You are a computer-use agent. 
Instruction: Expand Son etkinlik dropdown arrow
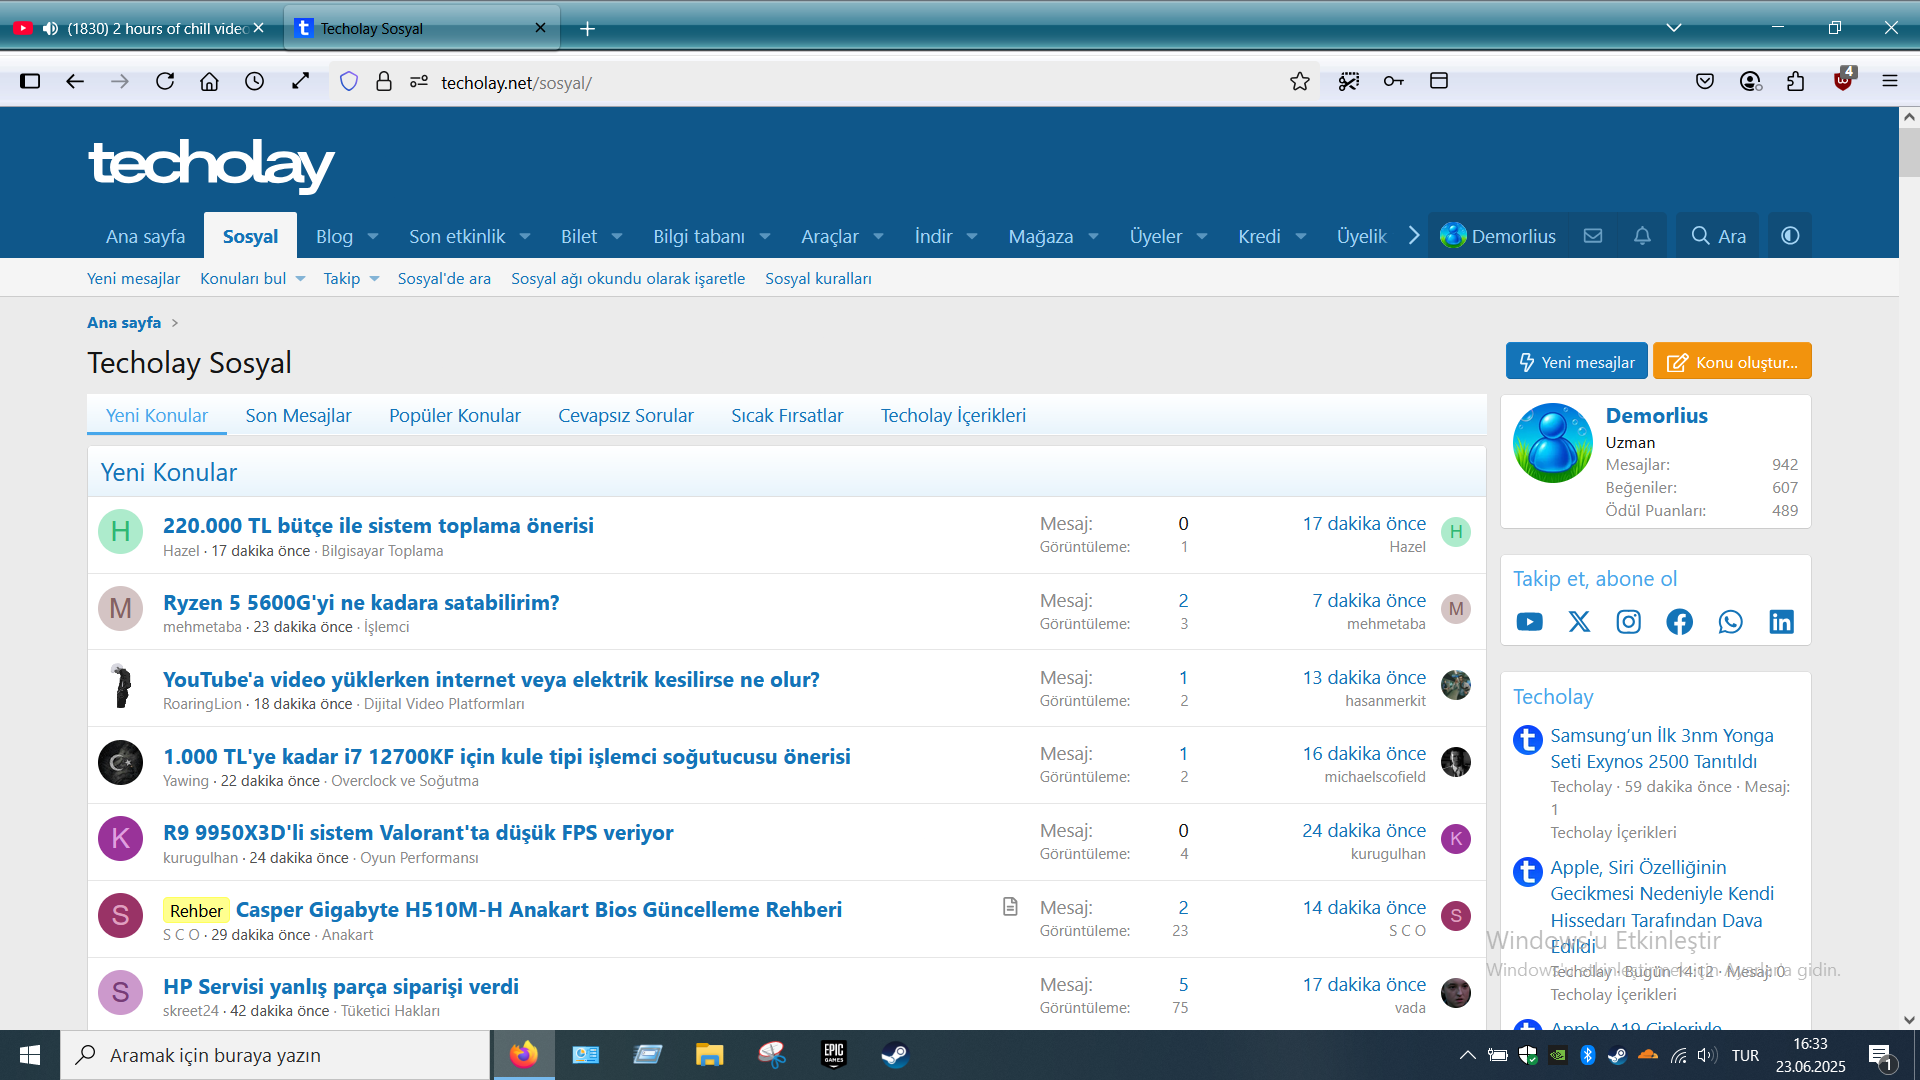coord(525,237)
